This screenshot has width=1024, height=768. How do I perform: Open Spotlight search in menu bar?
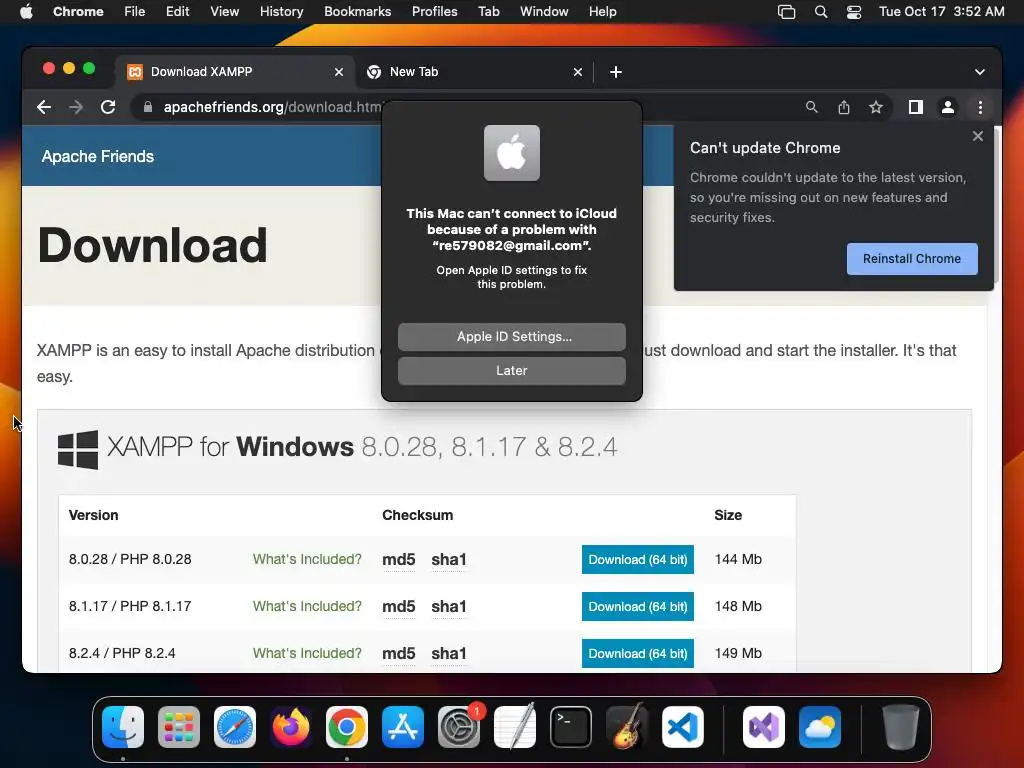tap(821, 12)
